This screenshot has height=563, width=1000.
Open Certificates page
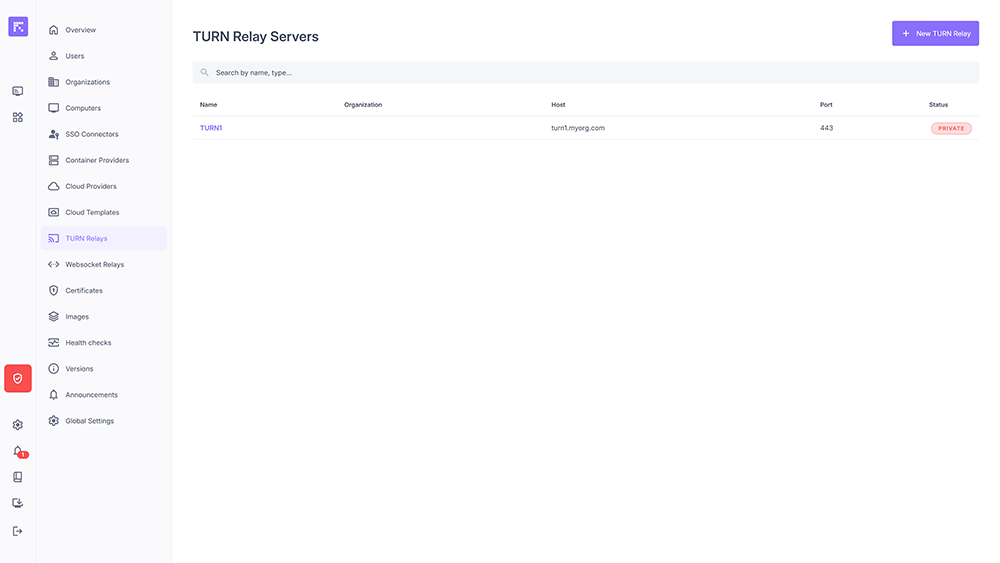click(84, 290)
